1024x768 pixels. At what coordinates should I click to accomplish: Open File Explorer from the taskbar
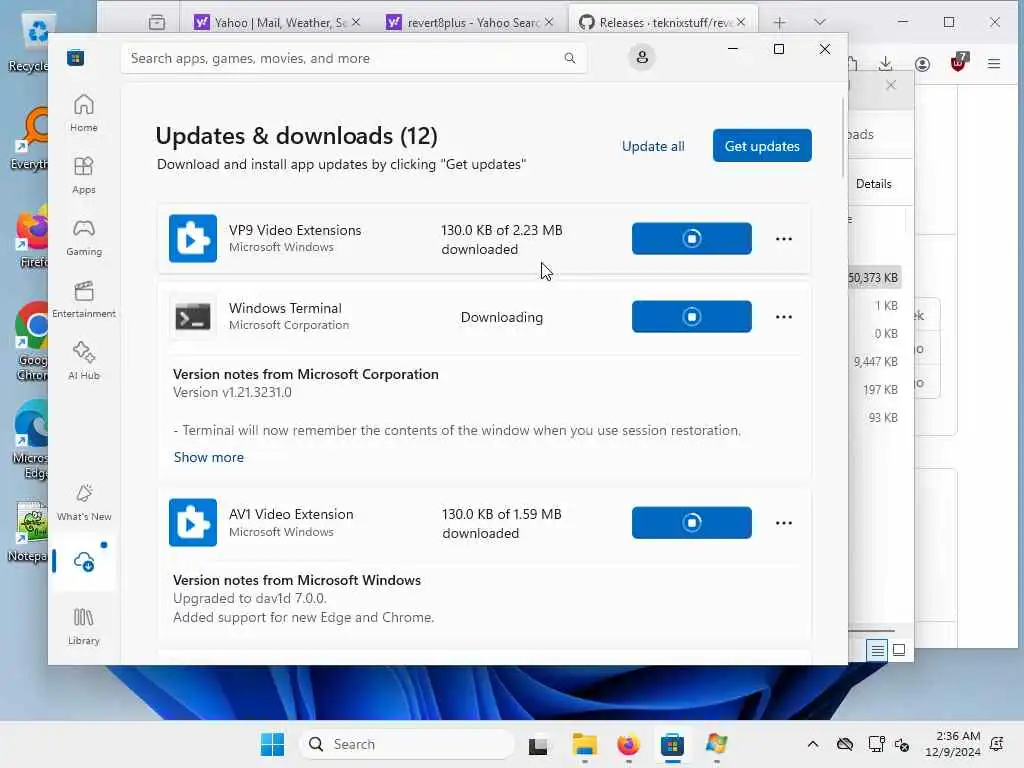[x=584, y=744]
